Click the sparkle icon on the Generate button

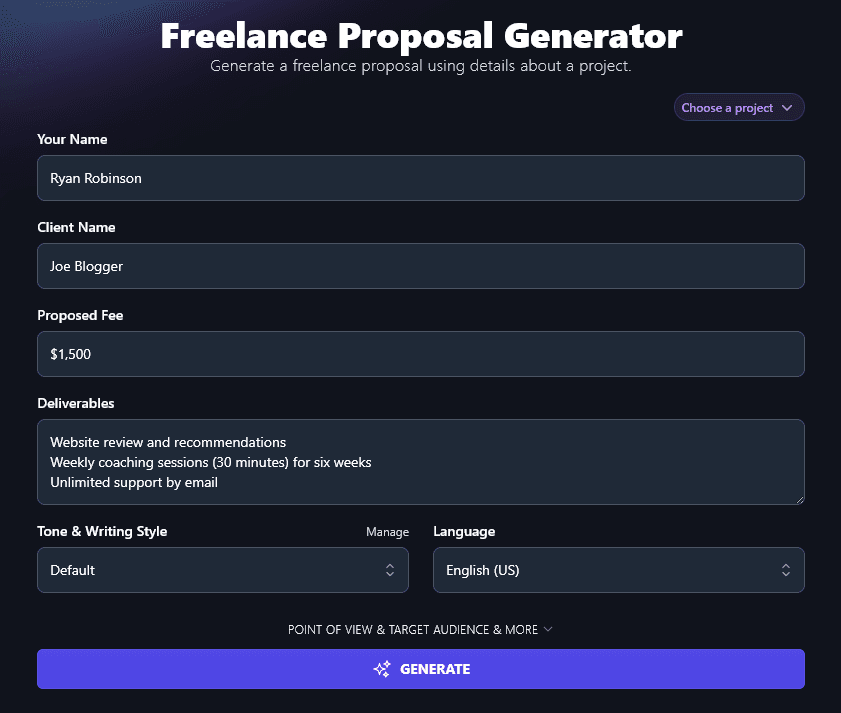pos(381,669)
